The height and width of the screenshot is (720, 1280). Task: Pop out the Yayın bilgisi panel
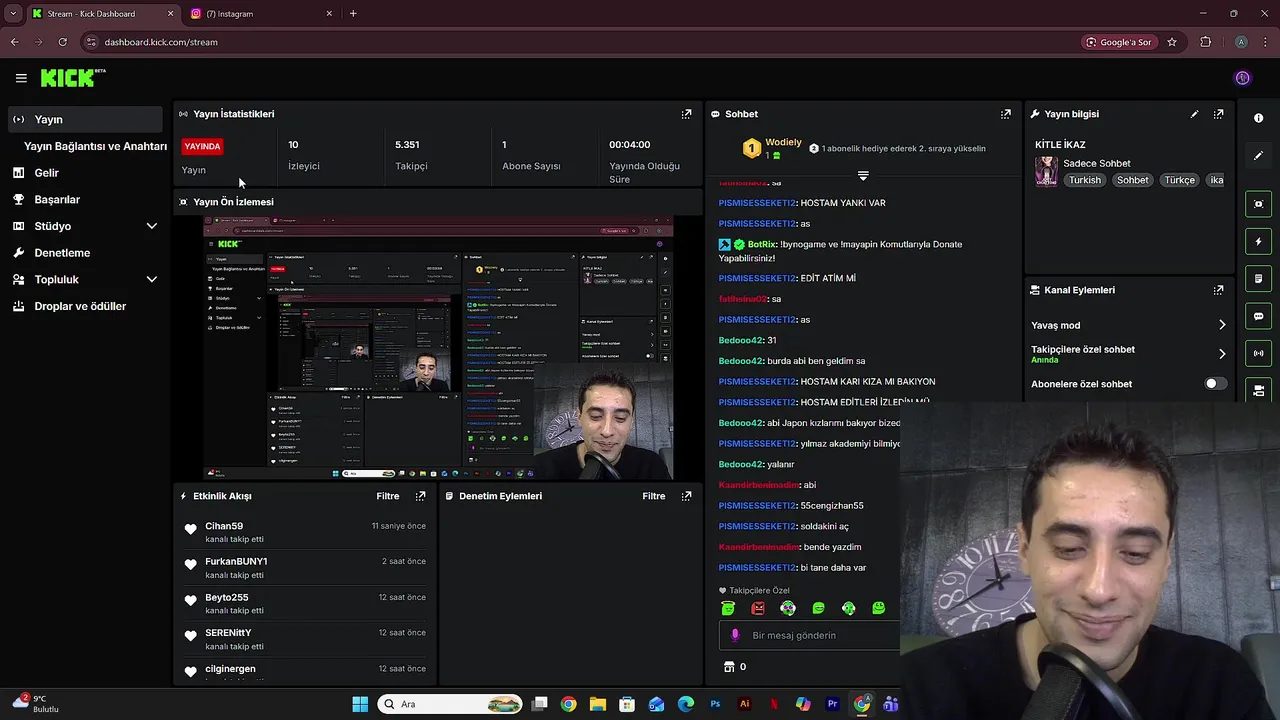pyautogui.click(x=1218, y=114)
